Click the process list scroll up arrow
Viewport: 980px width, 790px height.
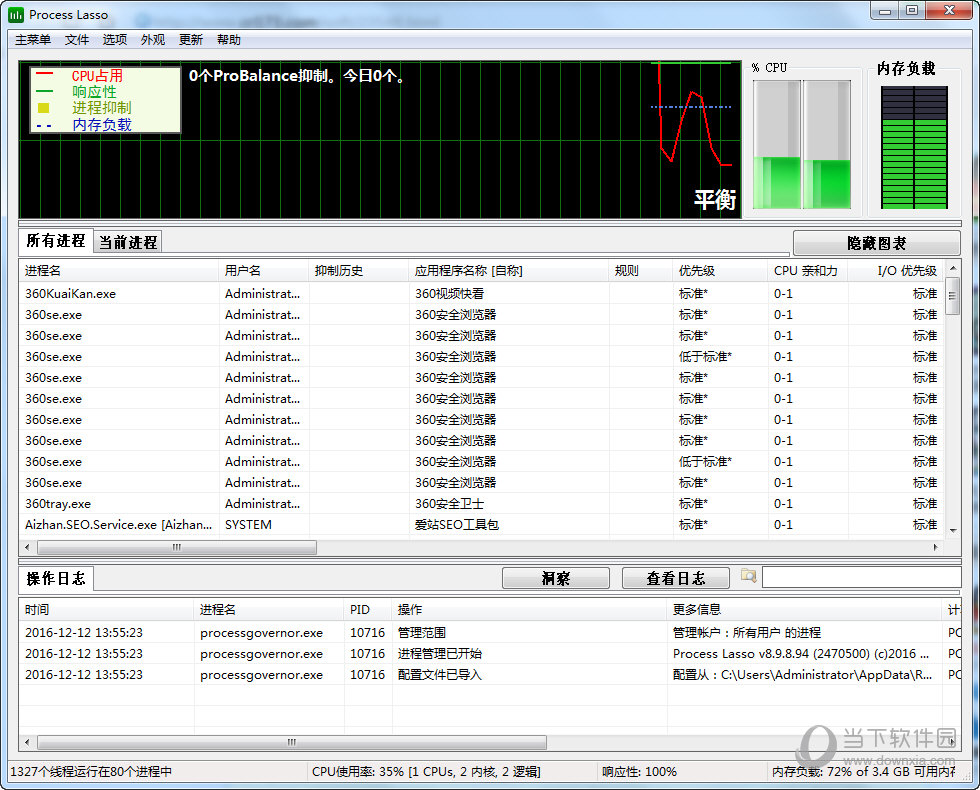click(x=953, y=268)
